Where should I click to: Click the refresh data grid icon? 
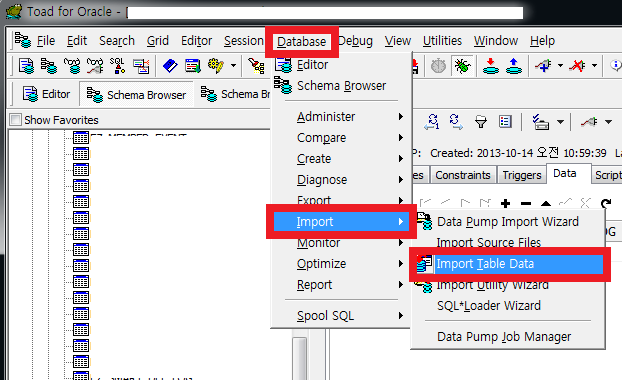[606, 203]
